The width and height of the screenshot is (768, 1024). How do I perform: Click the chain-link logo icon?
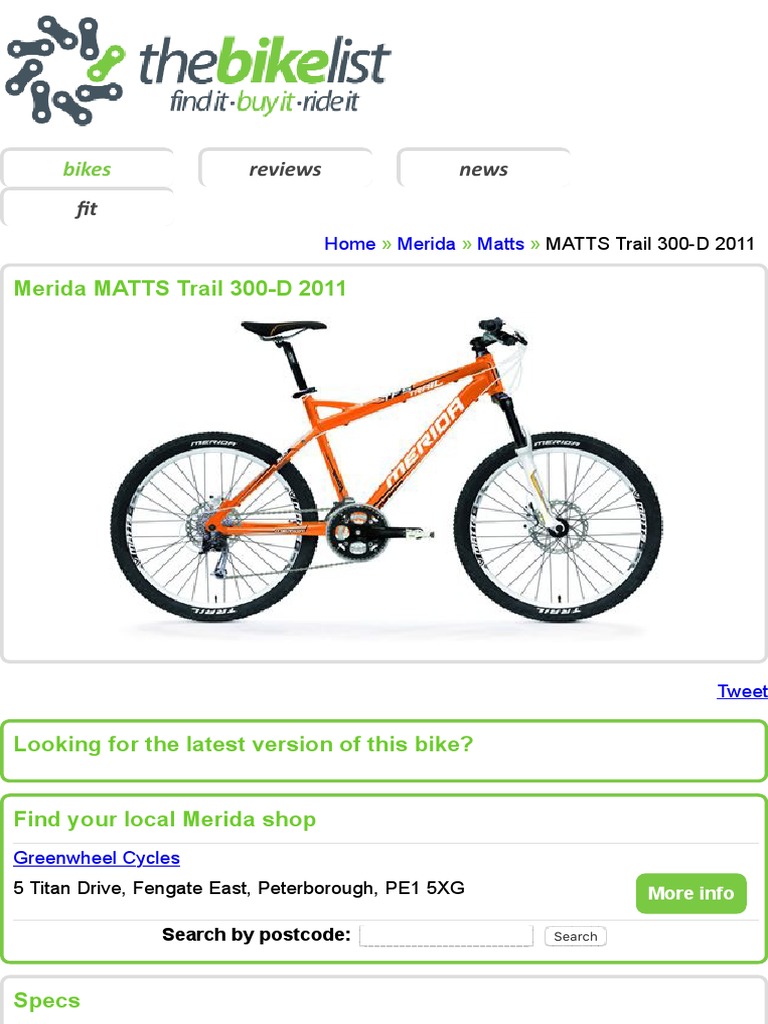coord(65,71)
